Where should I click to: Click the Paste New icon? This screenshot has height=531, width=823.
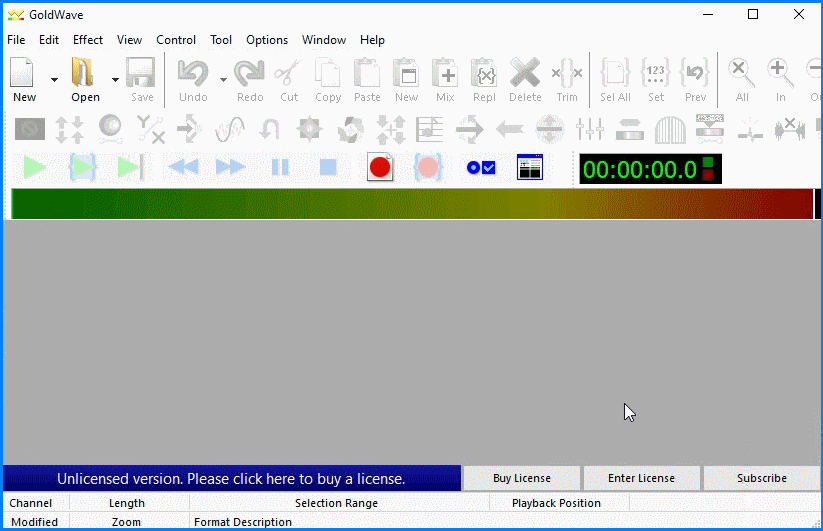[406, 73]
